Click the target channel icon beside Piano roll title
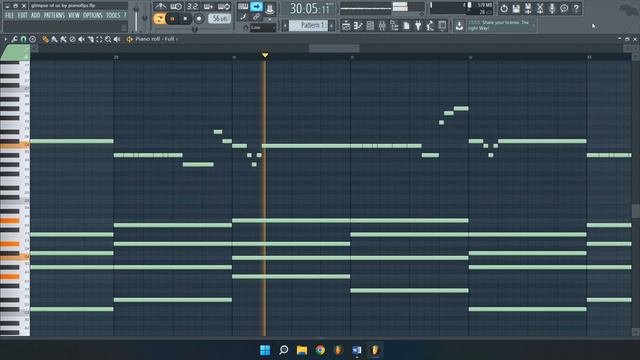Viewport: 640px width, 360px height. coord(129,39)
